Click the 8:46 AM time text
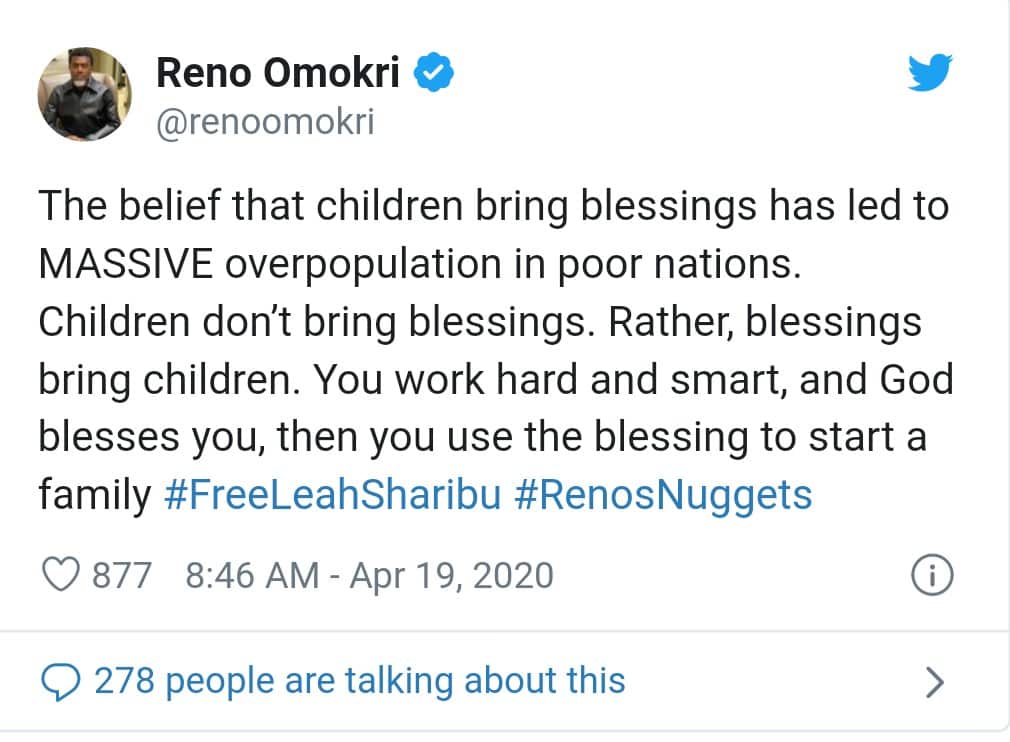The height and width of the screenshot is (742, 1010). click(x=253, y=575)
